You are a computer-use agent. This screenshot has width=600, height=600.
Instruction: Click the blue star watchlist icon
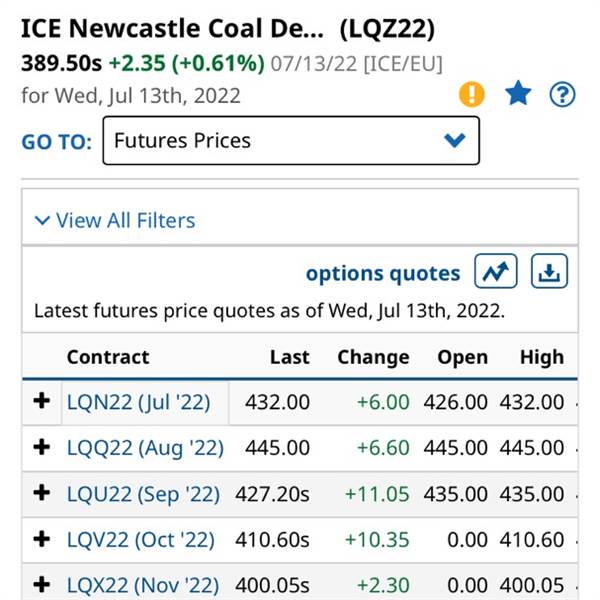[x=518, y=93]
